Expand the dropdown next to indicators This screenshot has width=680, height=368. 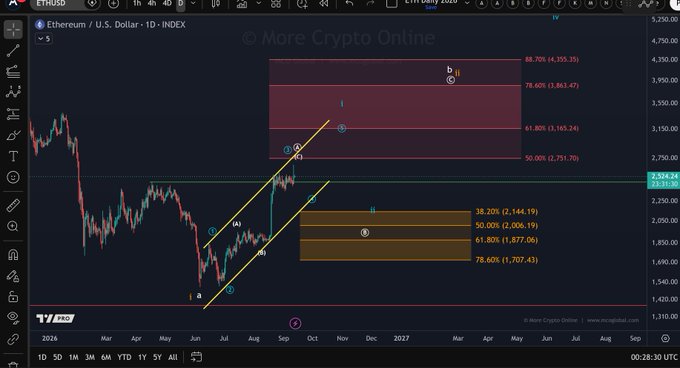[x=259, y=3]
